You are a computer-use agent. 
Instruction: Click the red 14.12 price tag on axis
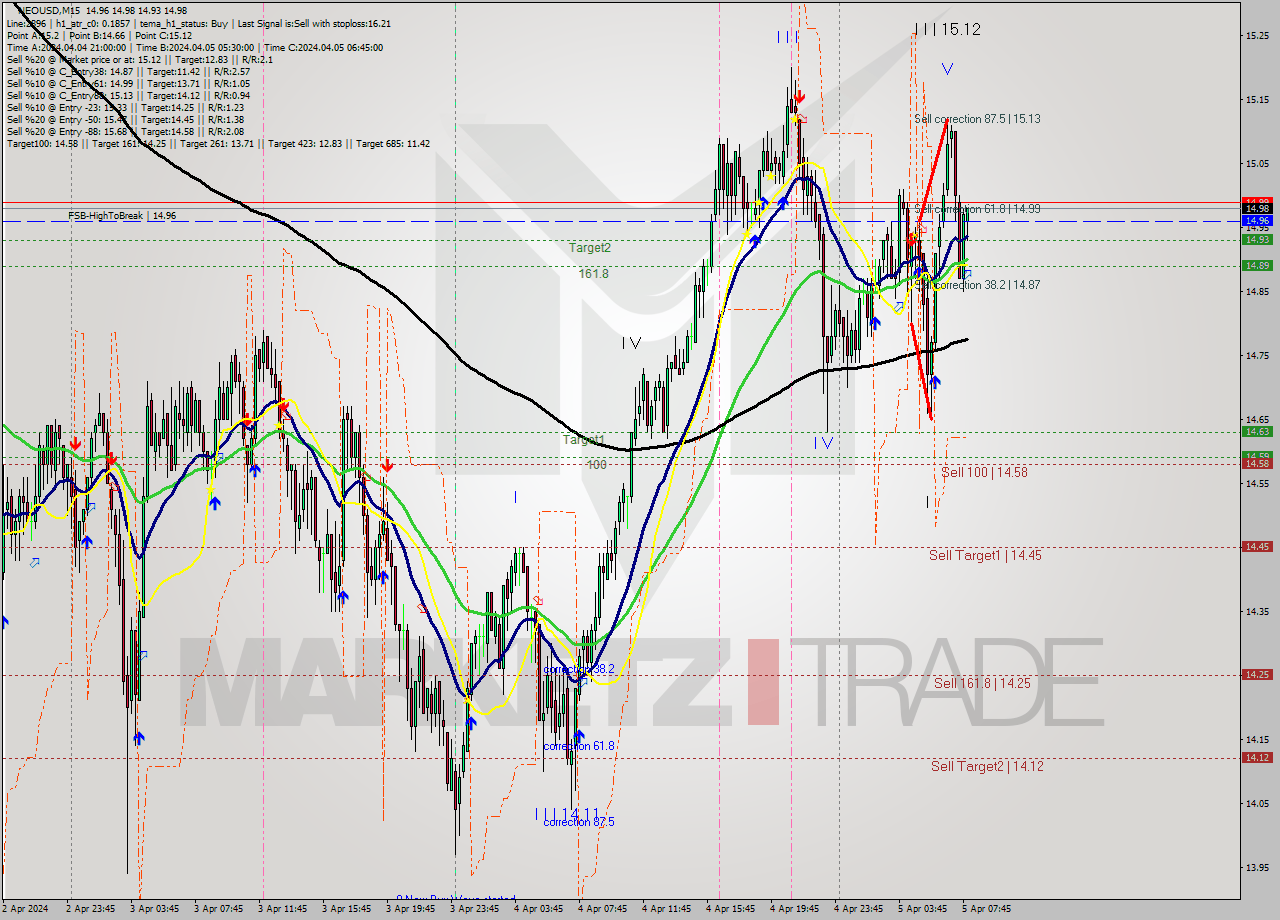[1257, 757]
